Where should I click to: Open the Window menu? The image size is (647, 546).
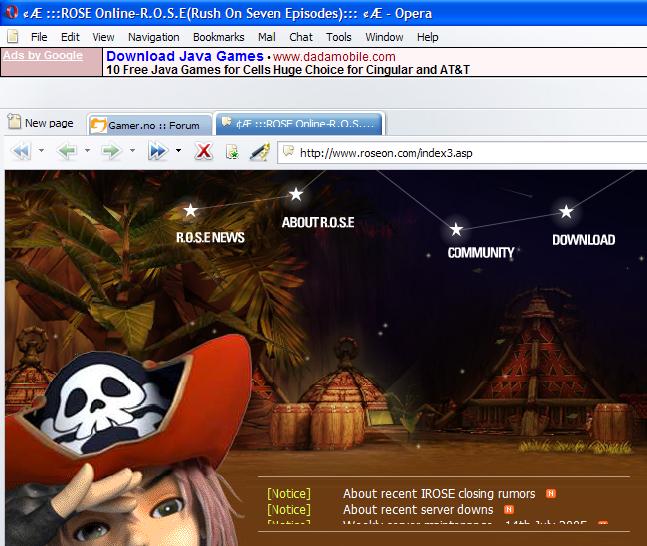point(384,37)
